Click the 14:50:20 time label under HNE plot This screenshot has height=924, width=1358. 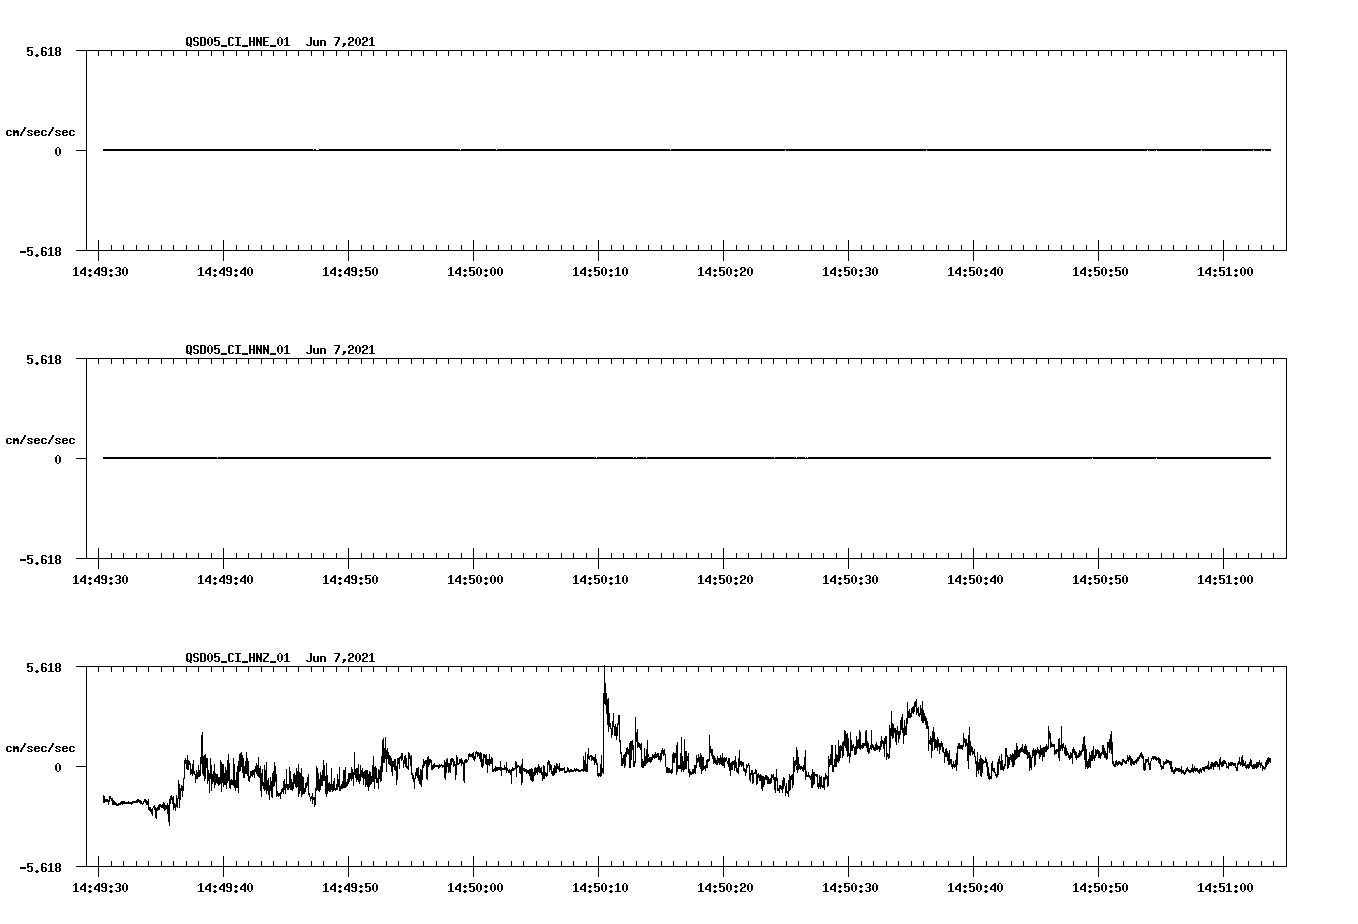tap(725, 272)
